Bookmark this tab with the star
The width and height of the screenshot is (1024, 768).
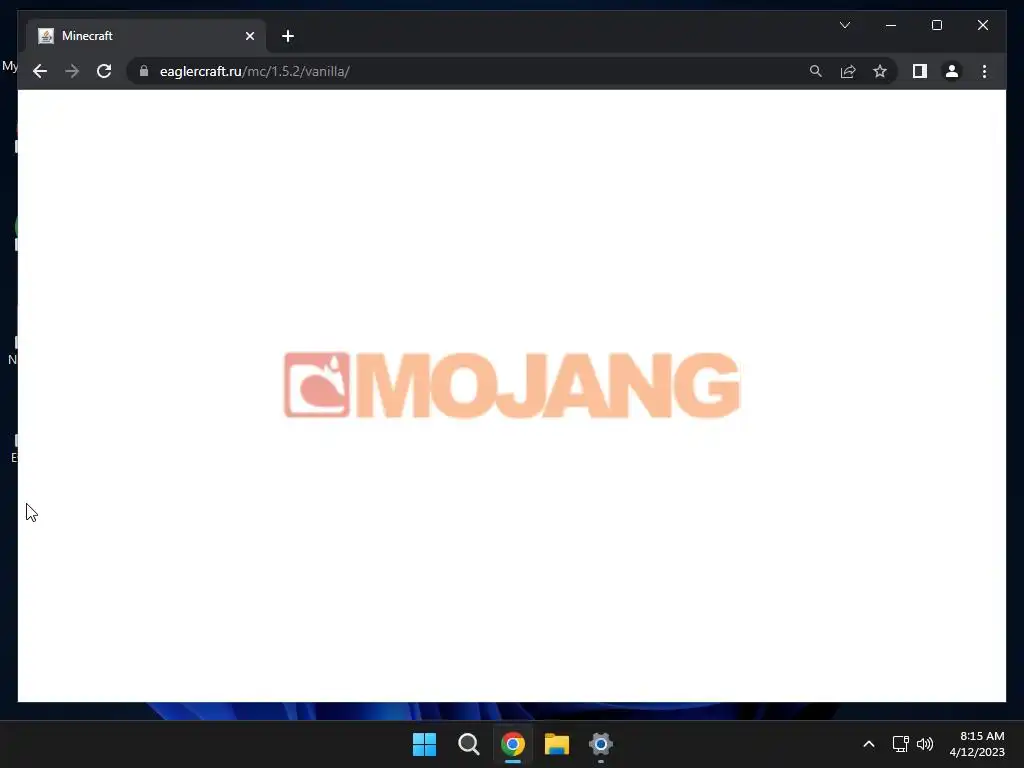click(x=880, y=71)
